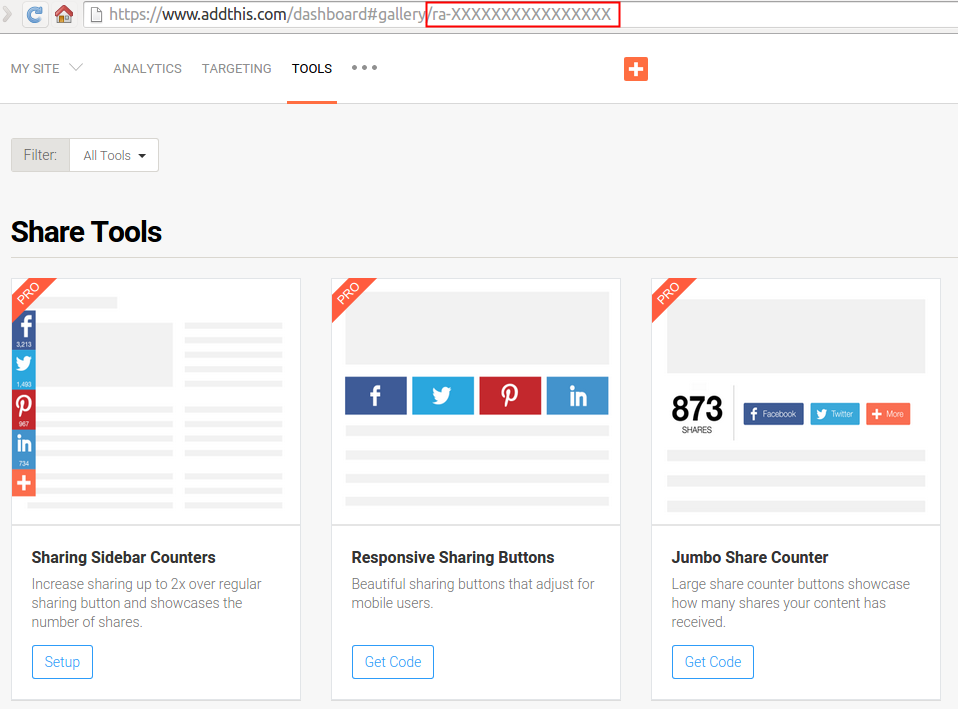Click Twitter icon in sidebar counters preview

point(24,370)
